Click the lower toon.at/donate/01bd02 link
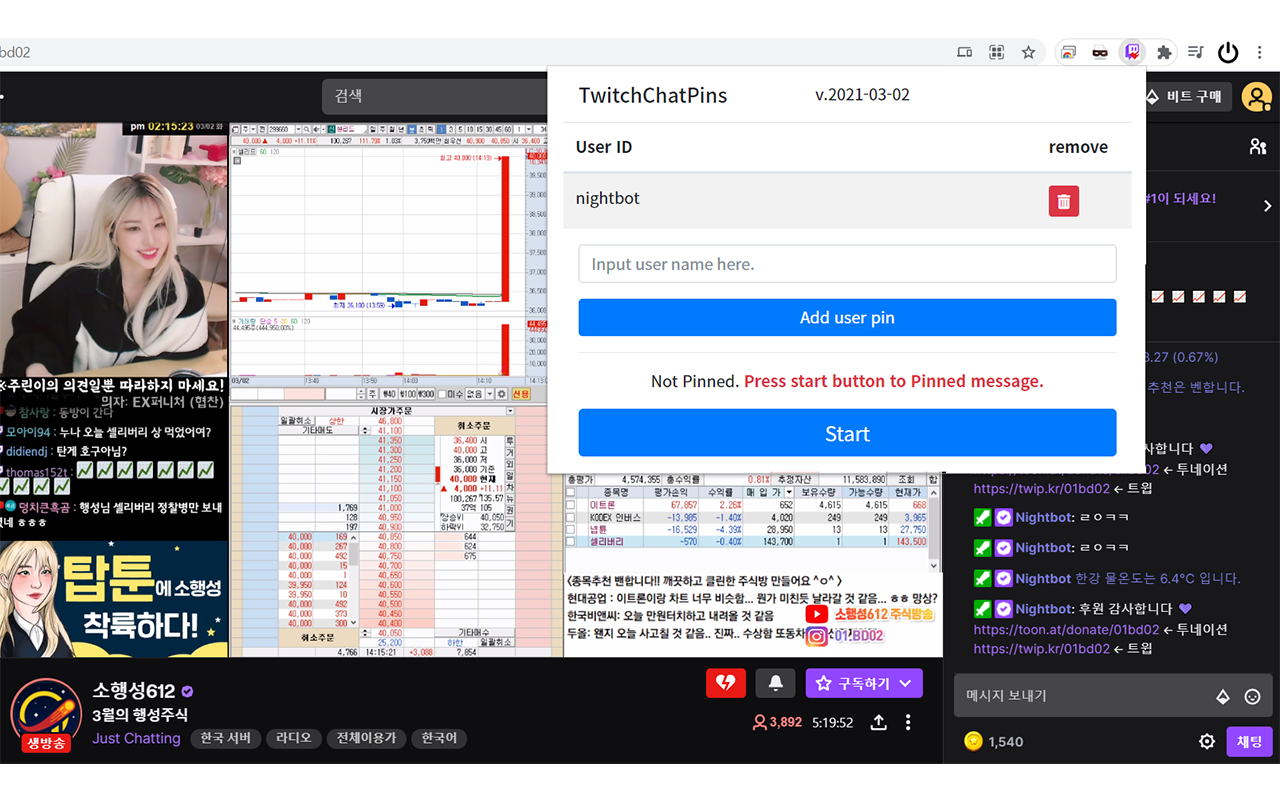 pos(1066,630)
